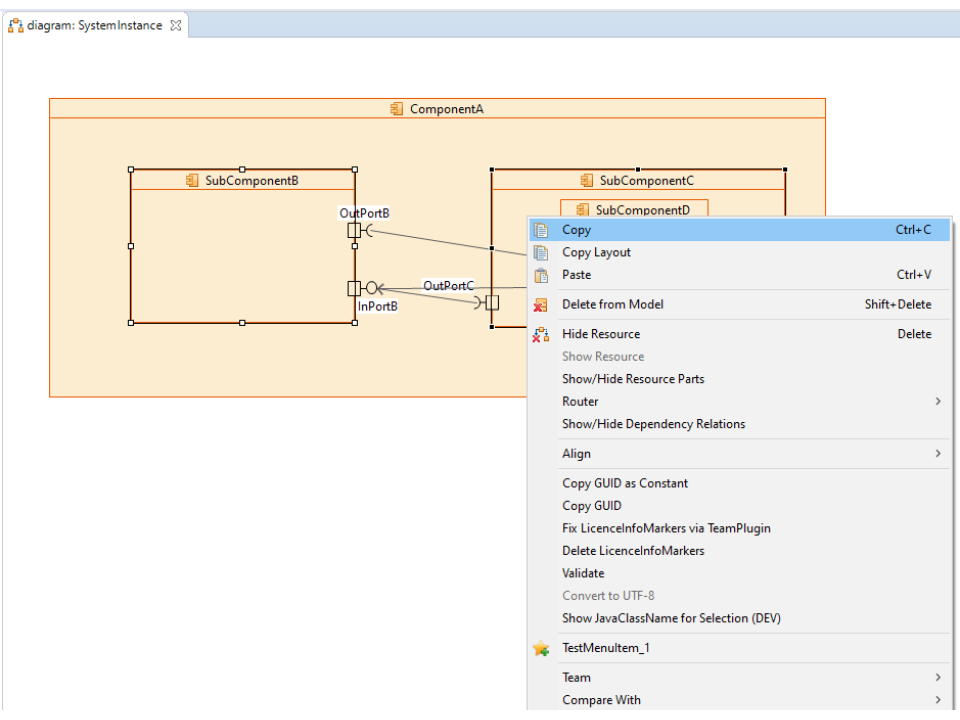
Task: Select Validate from the context menu
Action: click(583, 573)
